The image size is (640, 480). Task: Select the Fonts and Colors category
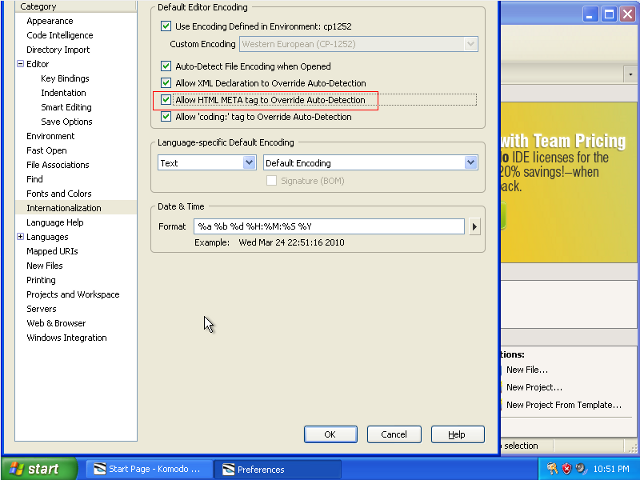[x=59, y=193]
